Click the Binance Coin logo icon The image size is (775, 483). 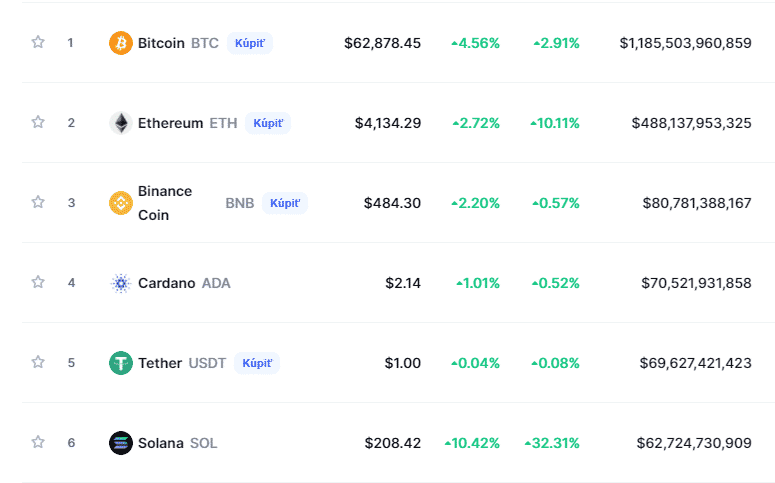pyautogui.click(x=120, y=203)
